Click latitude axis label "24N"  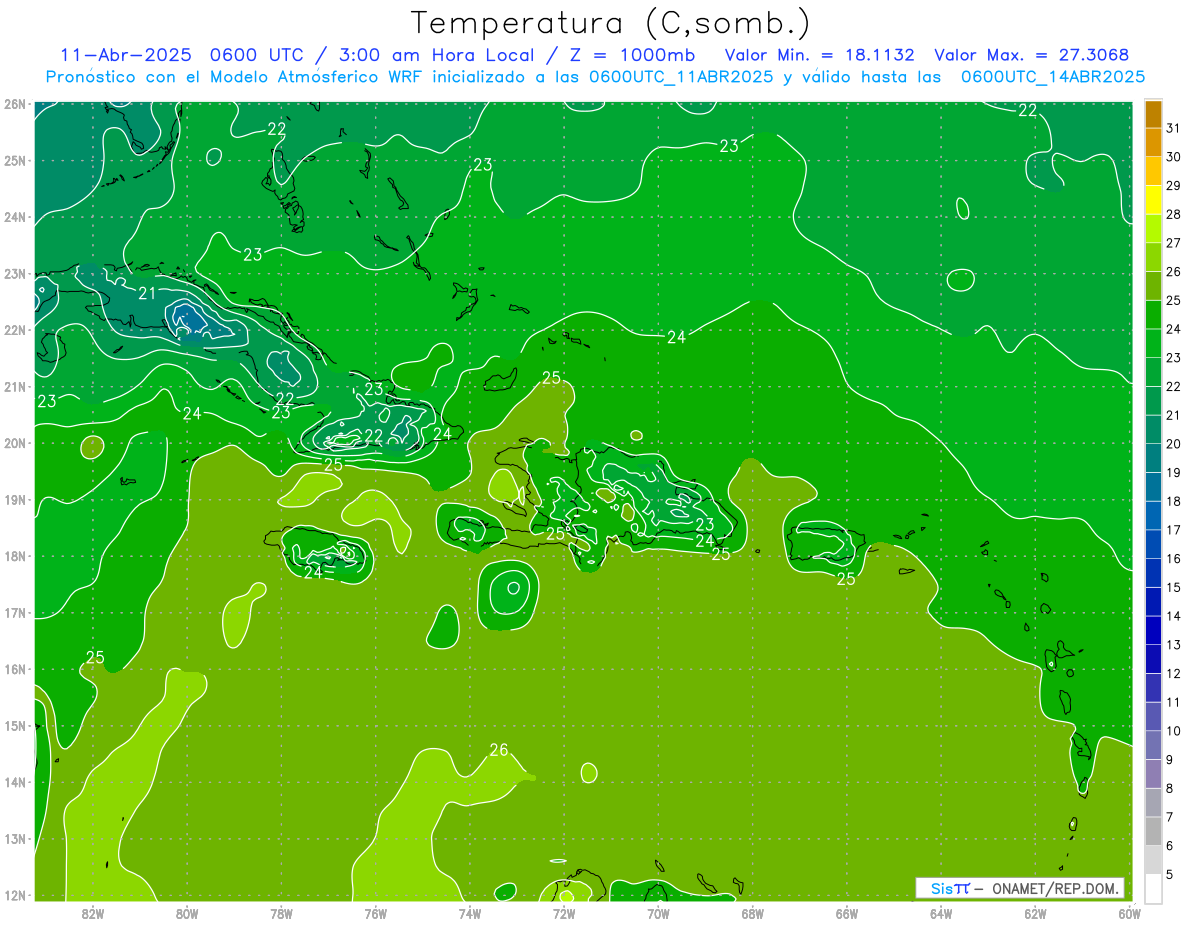15,217
